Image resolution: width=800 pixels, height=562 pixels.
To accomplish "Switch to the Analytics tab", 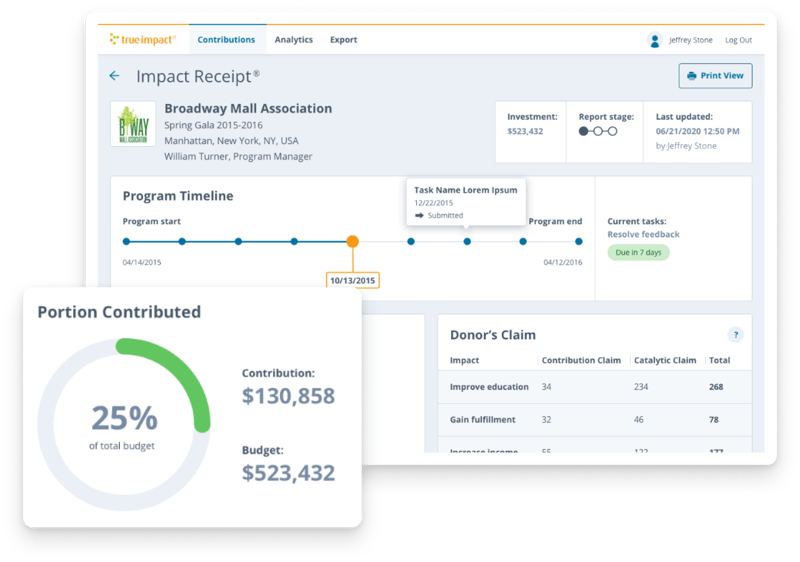I will coord(293,39).
